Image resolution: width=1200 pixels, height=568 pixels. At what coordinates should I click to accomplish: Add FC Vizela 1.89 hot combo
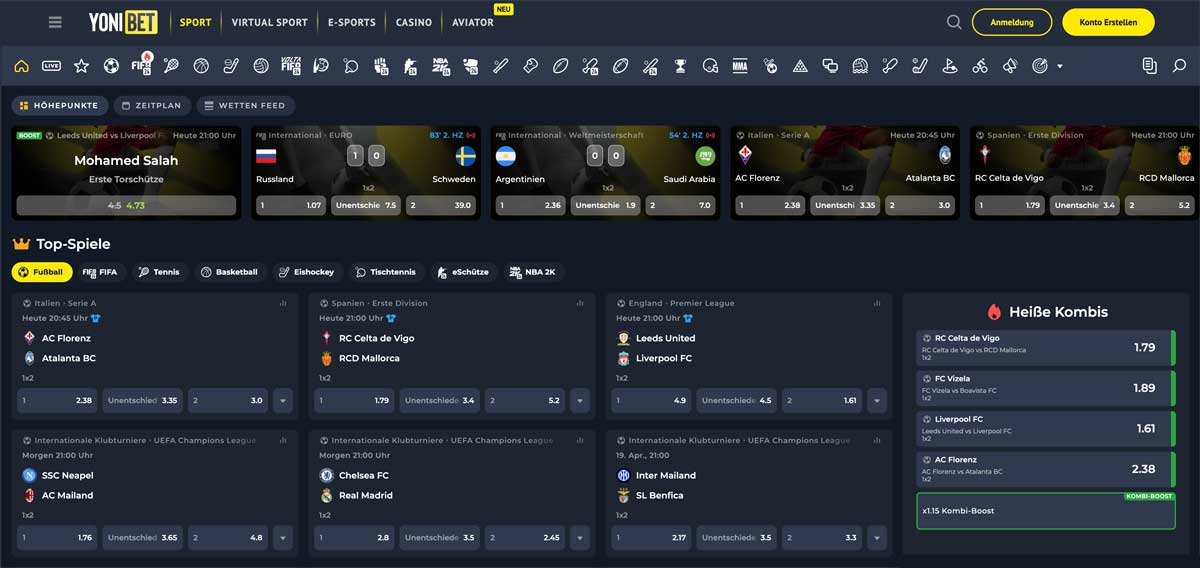pyautogui.click(x=1045, y=388)
